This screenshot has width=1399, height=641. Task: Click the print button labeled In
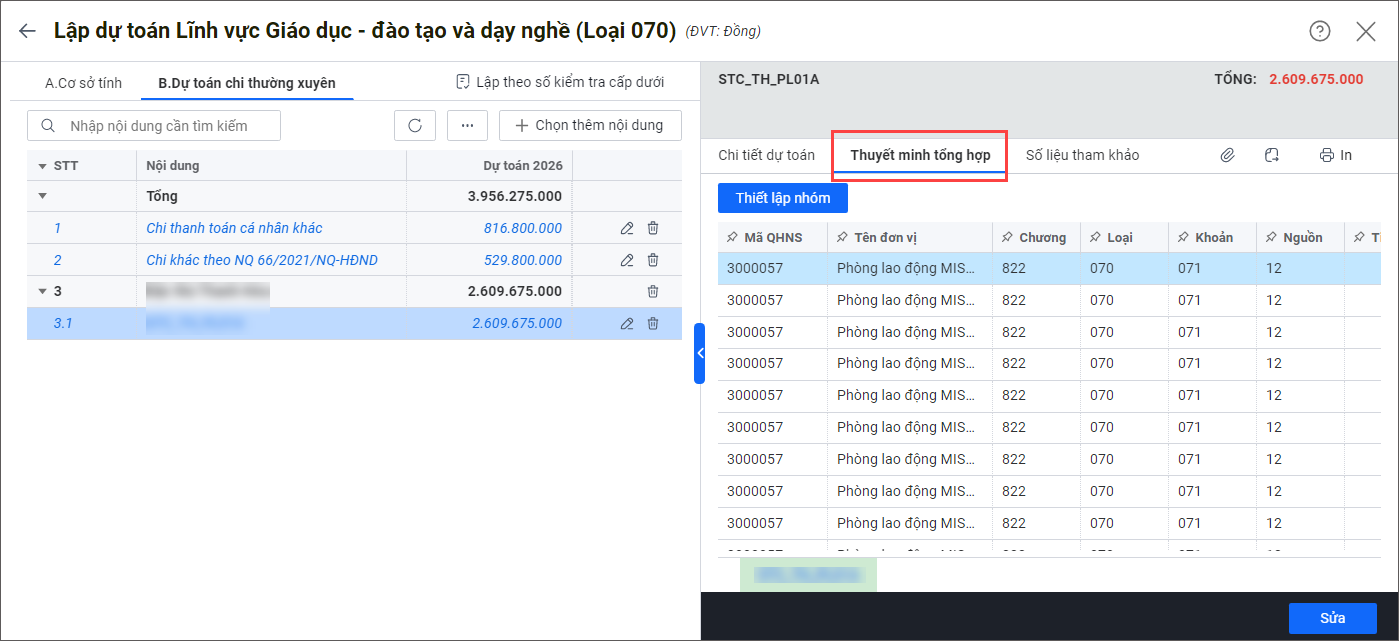(x=1335, y=155)
